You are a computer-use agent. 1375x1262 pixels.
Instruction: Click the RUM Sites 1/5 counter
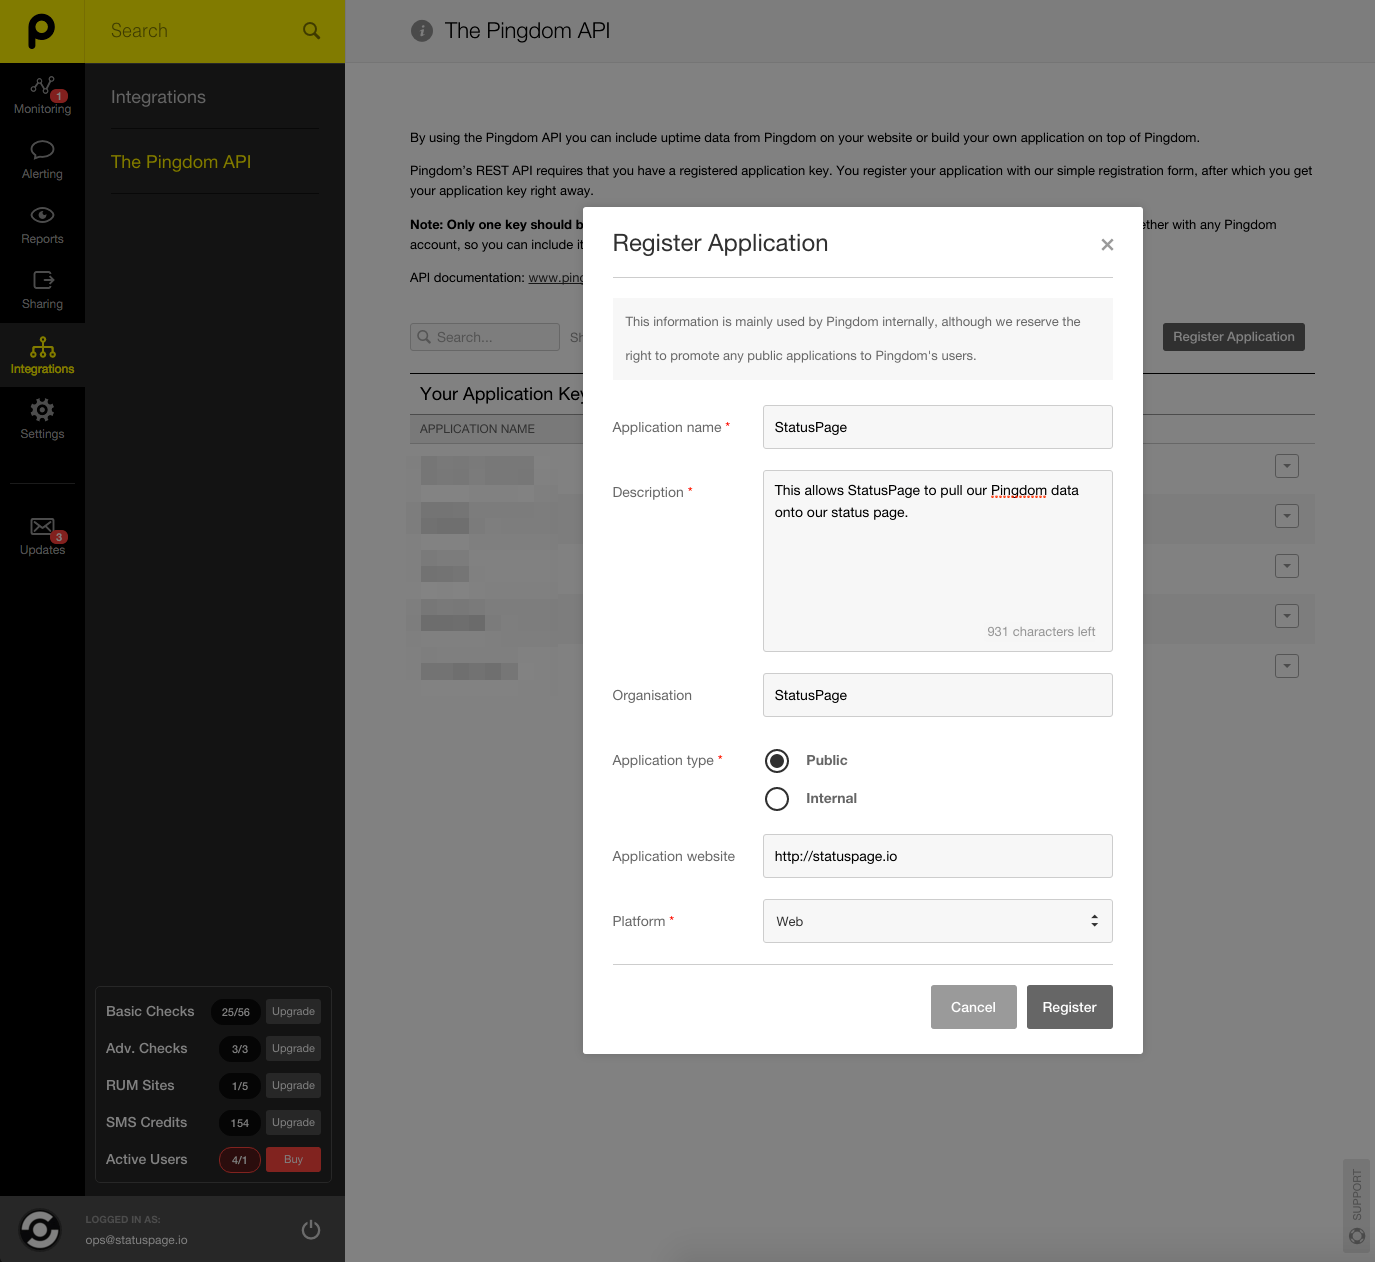click(x=240, y=1086)
